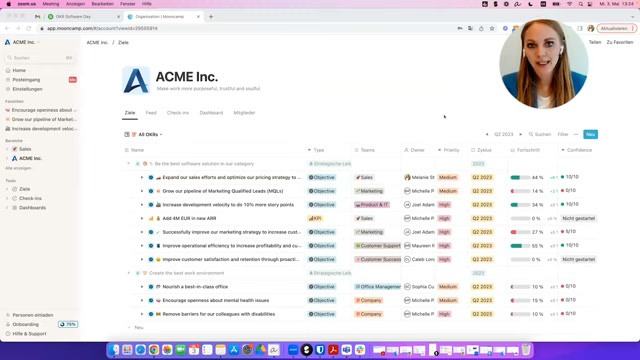Viewport: 640px width, 360px height.
Task: Click Suchen in goals toolbar
Action: click(x=540, y=134)
